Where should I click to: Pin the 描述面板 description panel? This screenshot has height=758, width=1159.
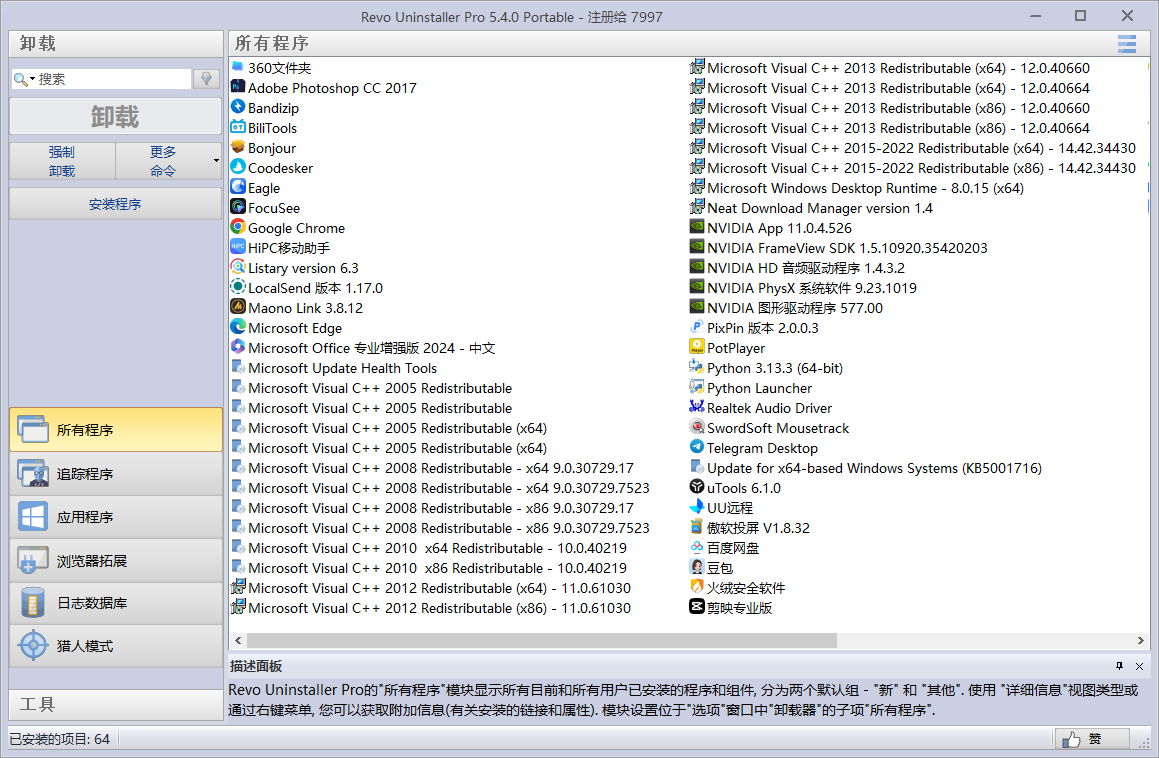tap(1120, 666)
